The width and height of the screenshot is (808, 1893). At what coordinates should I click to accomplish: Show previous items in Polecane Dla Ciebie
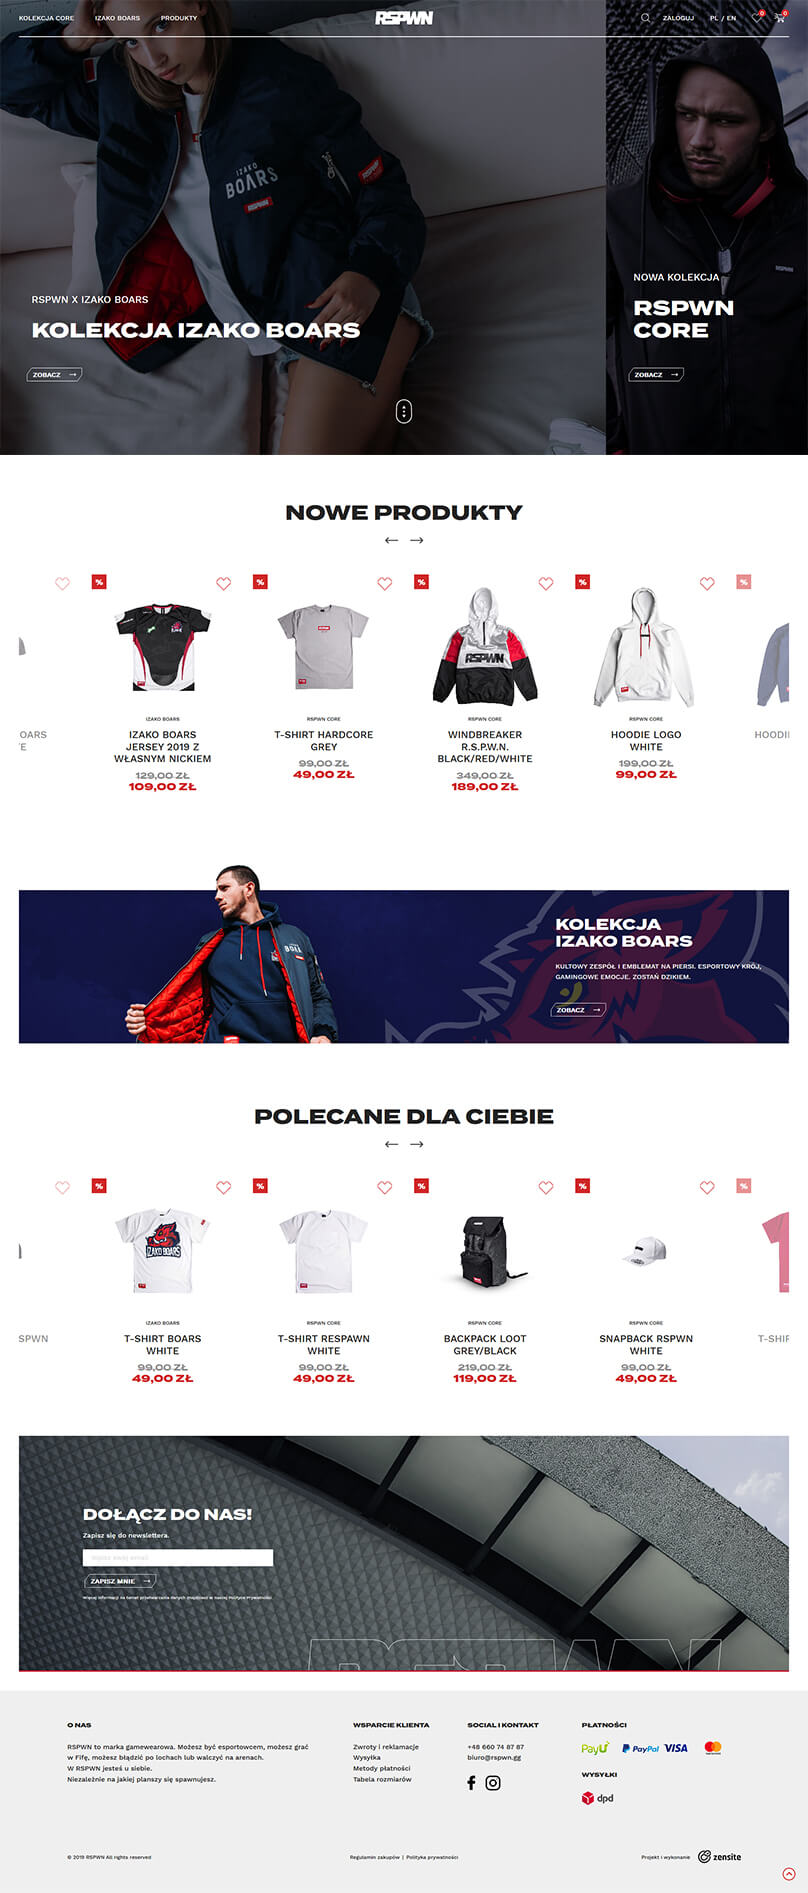coord(391,1144)
